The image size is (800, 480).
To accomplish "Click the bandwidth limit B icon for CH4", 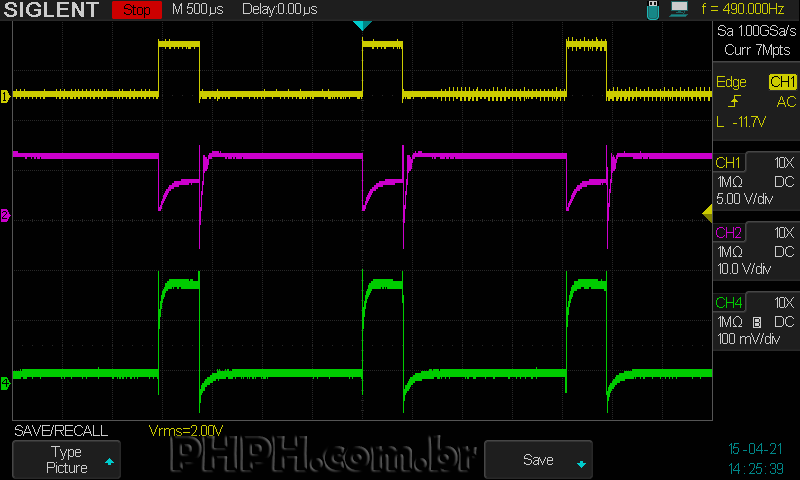I will click(757, 322).
